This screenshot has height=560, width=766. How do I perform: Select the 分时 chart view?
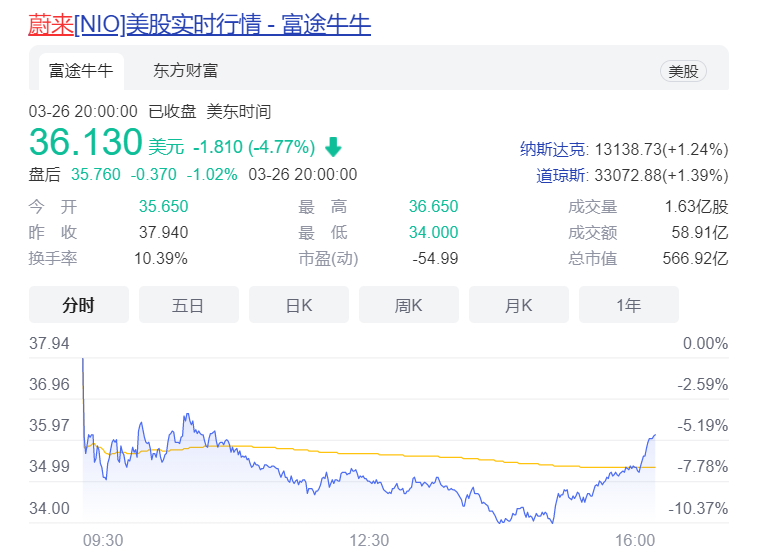tap(79, 305)
